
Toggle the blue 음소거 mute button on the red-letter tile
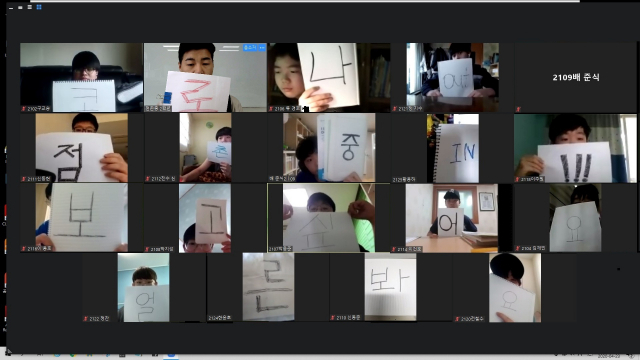pyautogui.click(x=249, y=48)
